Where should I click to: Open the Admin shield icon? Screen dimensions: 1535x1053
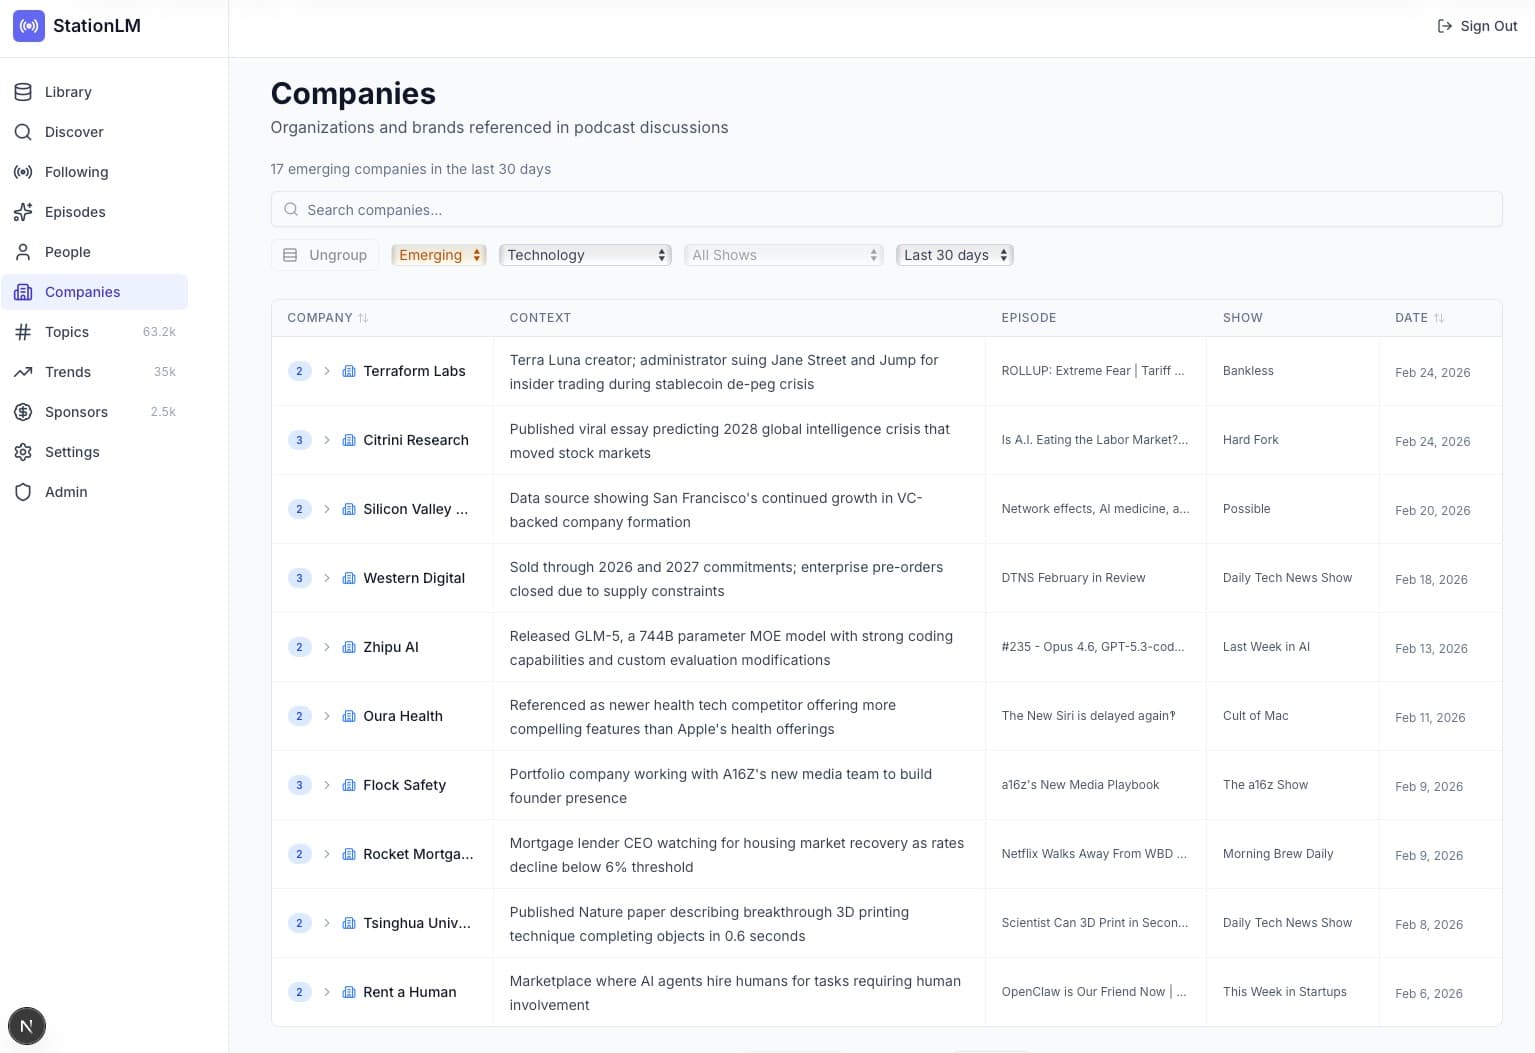pyautogui.click(x=23, y=492)
